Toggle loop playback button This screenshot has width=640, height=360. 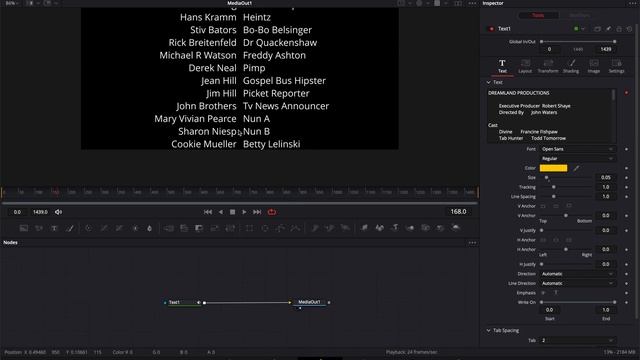pos(272,212)
